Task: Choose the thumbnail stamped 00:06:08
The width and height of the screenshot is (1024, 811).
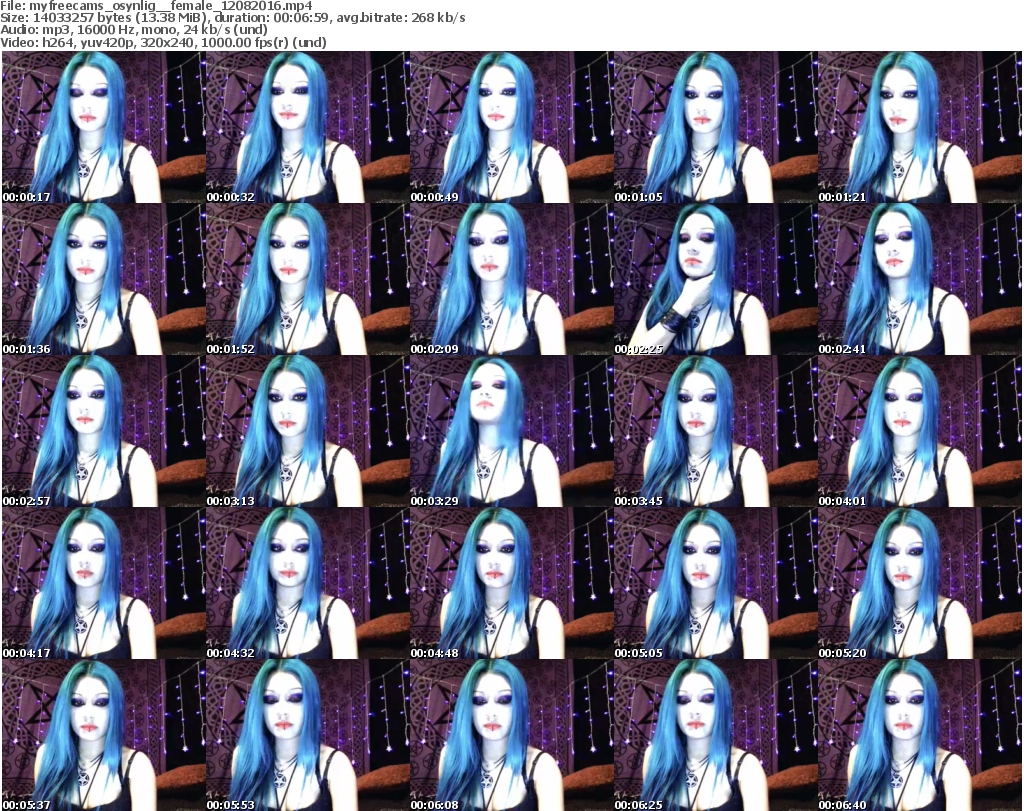Action: point(511,735)
